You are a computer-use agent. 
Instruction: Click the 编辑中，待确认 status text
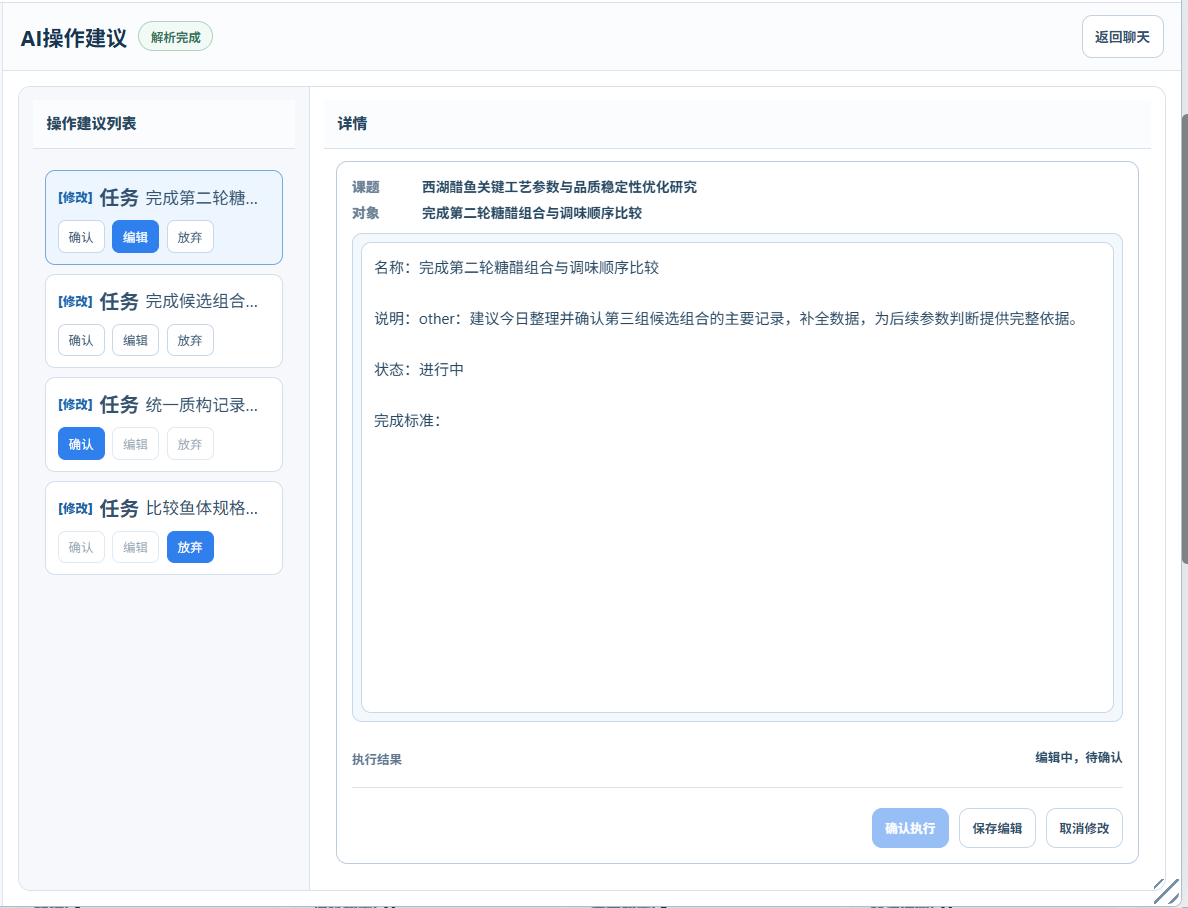point(1079,757)
